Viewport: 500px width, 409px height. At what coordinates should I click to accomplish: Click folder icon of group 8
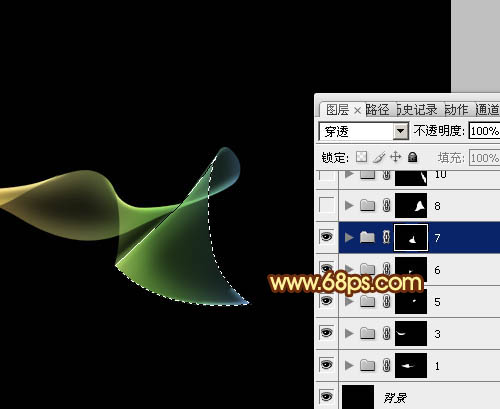tap(367, 205)
